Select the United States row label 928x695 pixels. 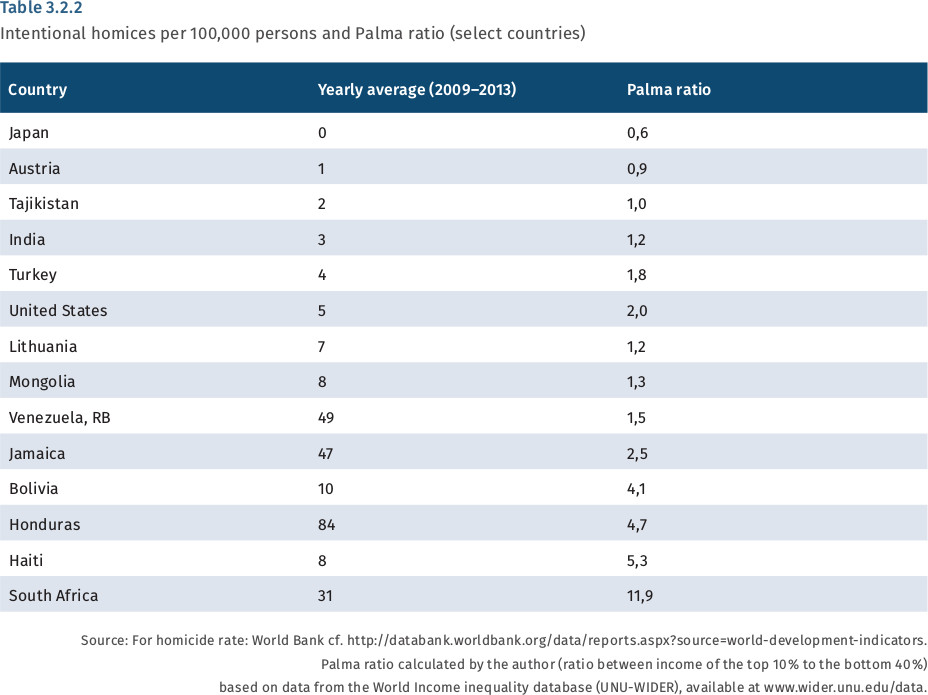[58, 310]
